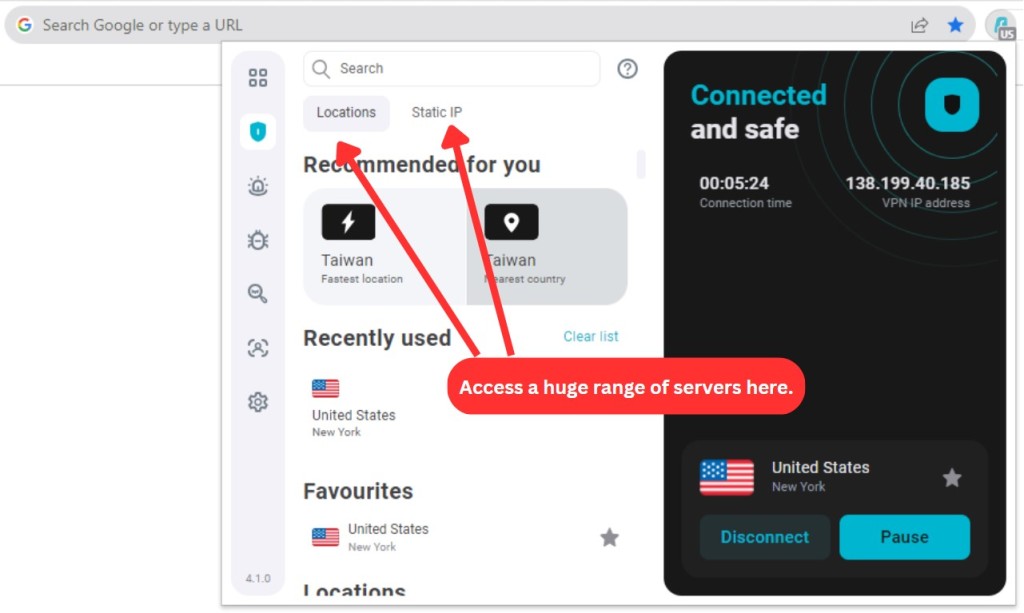The width and height of the screenshot is (1024, 613).
Task: Open the Alternative ID person icon
Action: (258, 348)
